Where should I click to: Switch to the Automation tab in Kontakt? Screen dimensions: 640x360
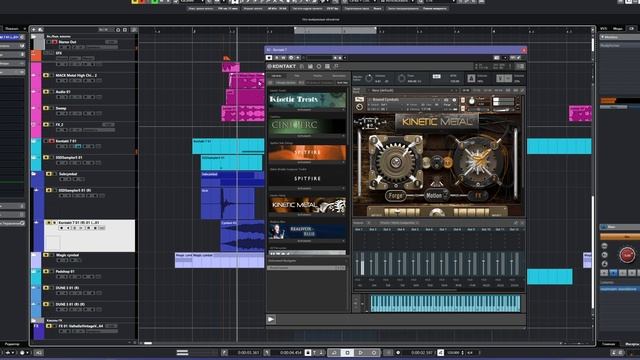(339, 76)
